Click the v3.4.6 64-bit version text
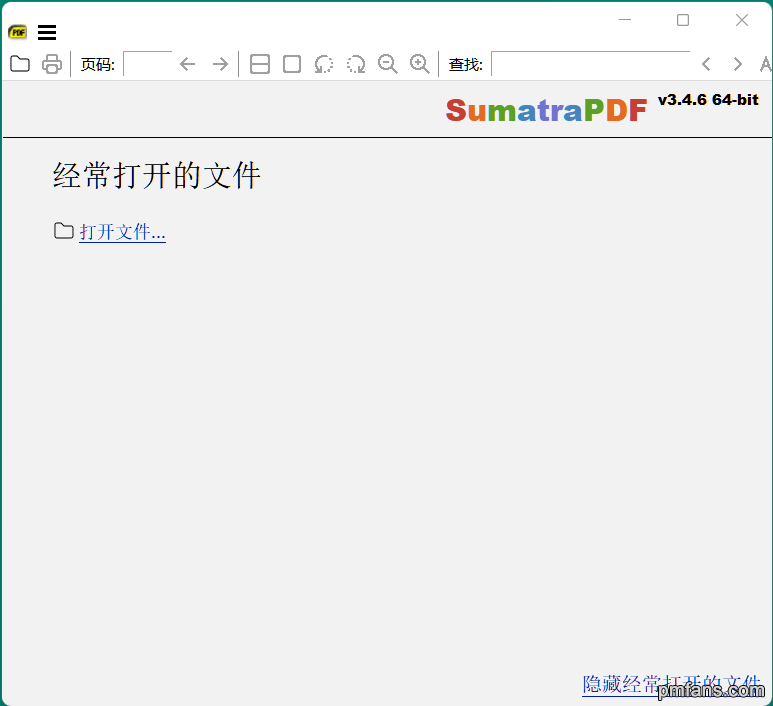The height and width of the screenshot is (706, 773). (708, 100)
